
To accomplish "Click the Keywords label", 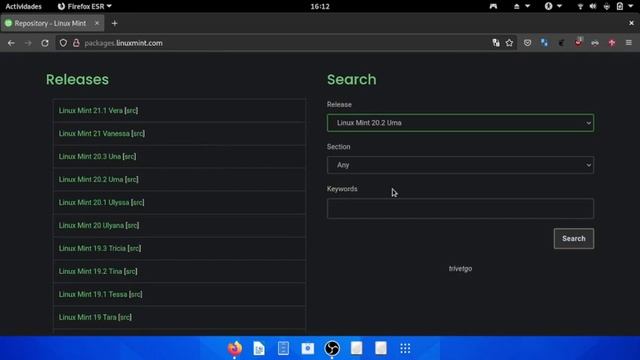I will point(342,189).
